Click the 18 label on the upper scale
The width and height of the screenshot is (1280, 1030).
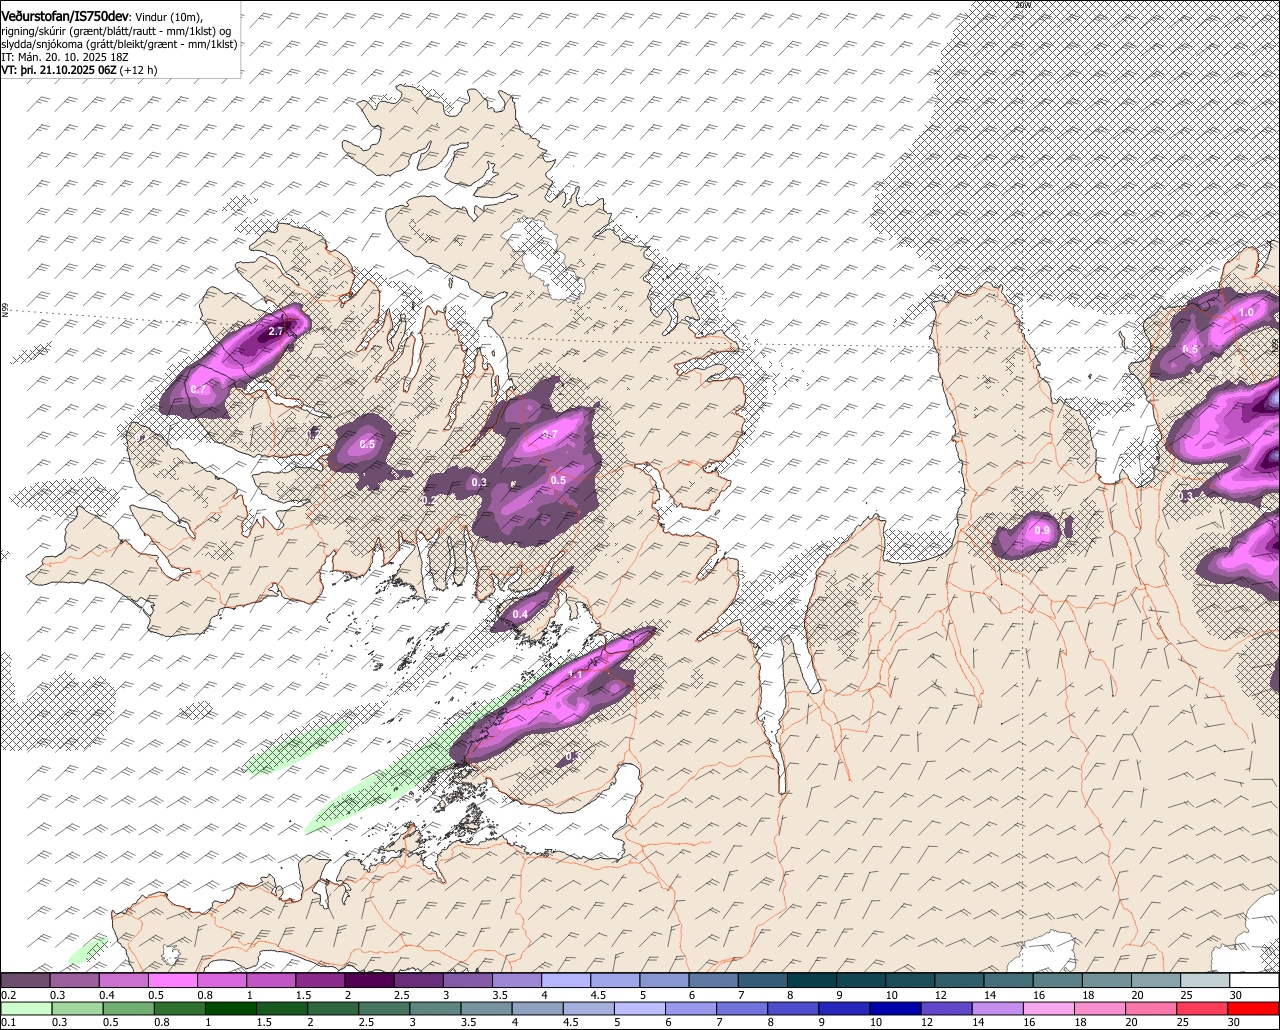(1089, 995)
